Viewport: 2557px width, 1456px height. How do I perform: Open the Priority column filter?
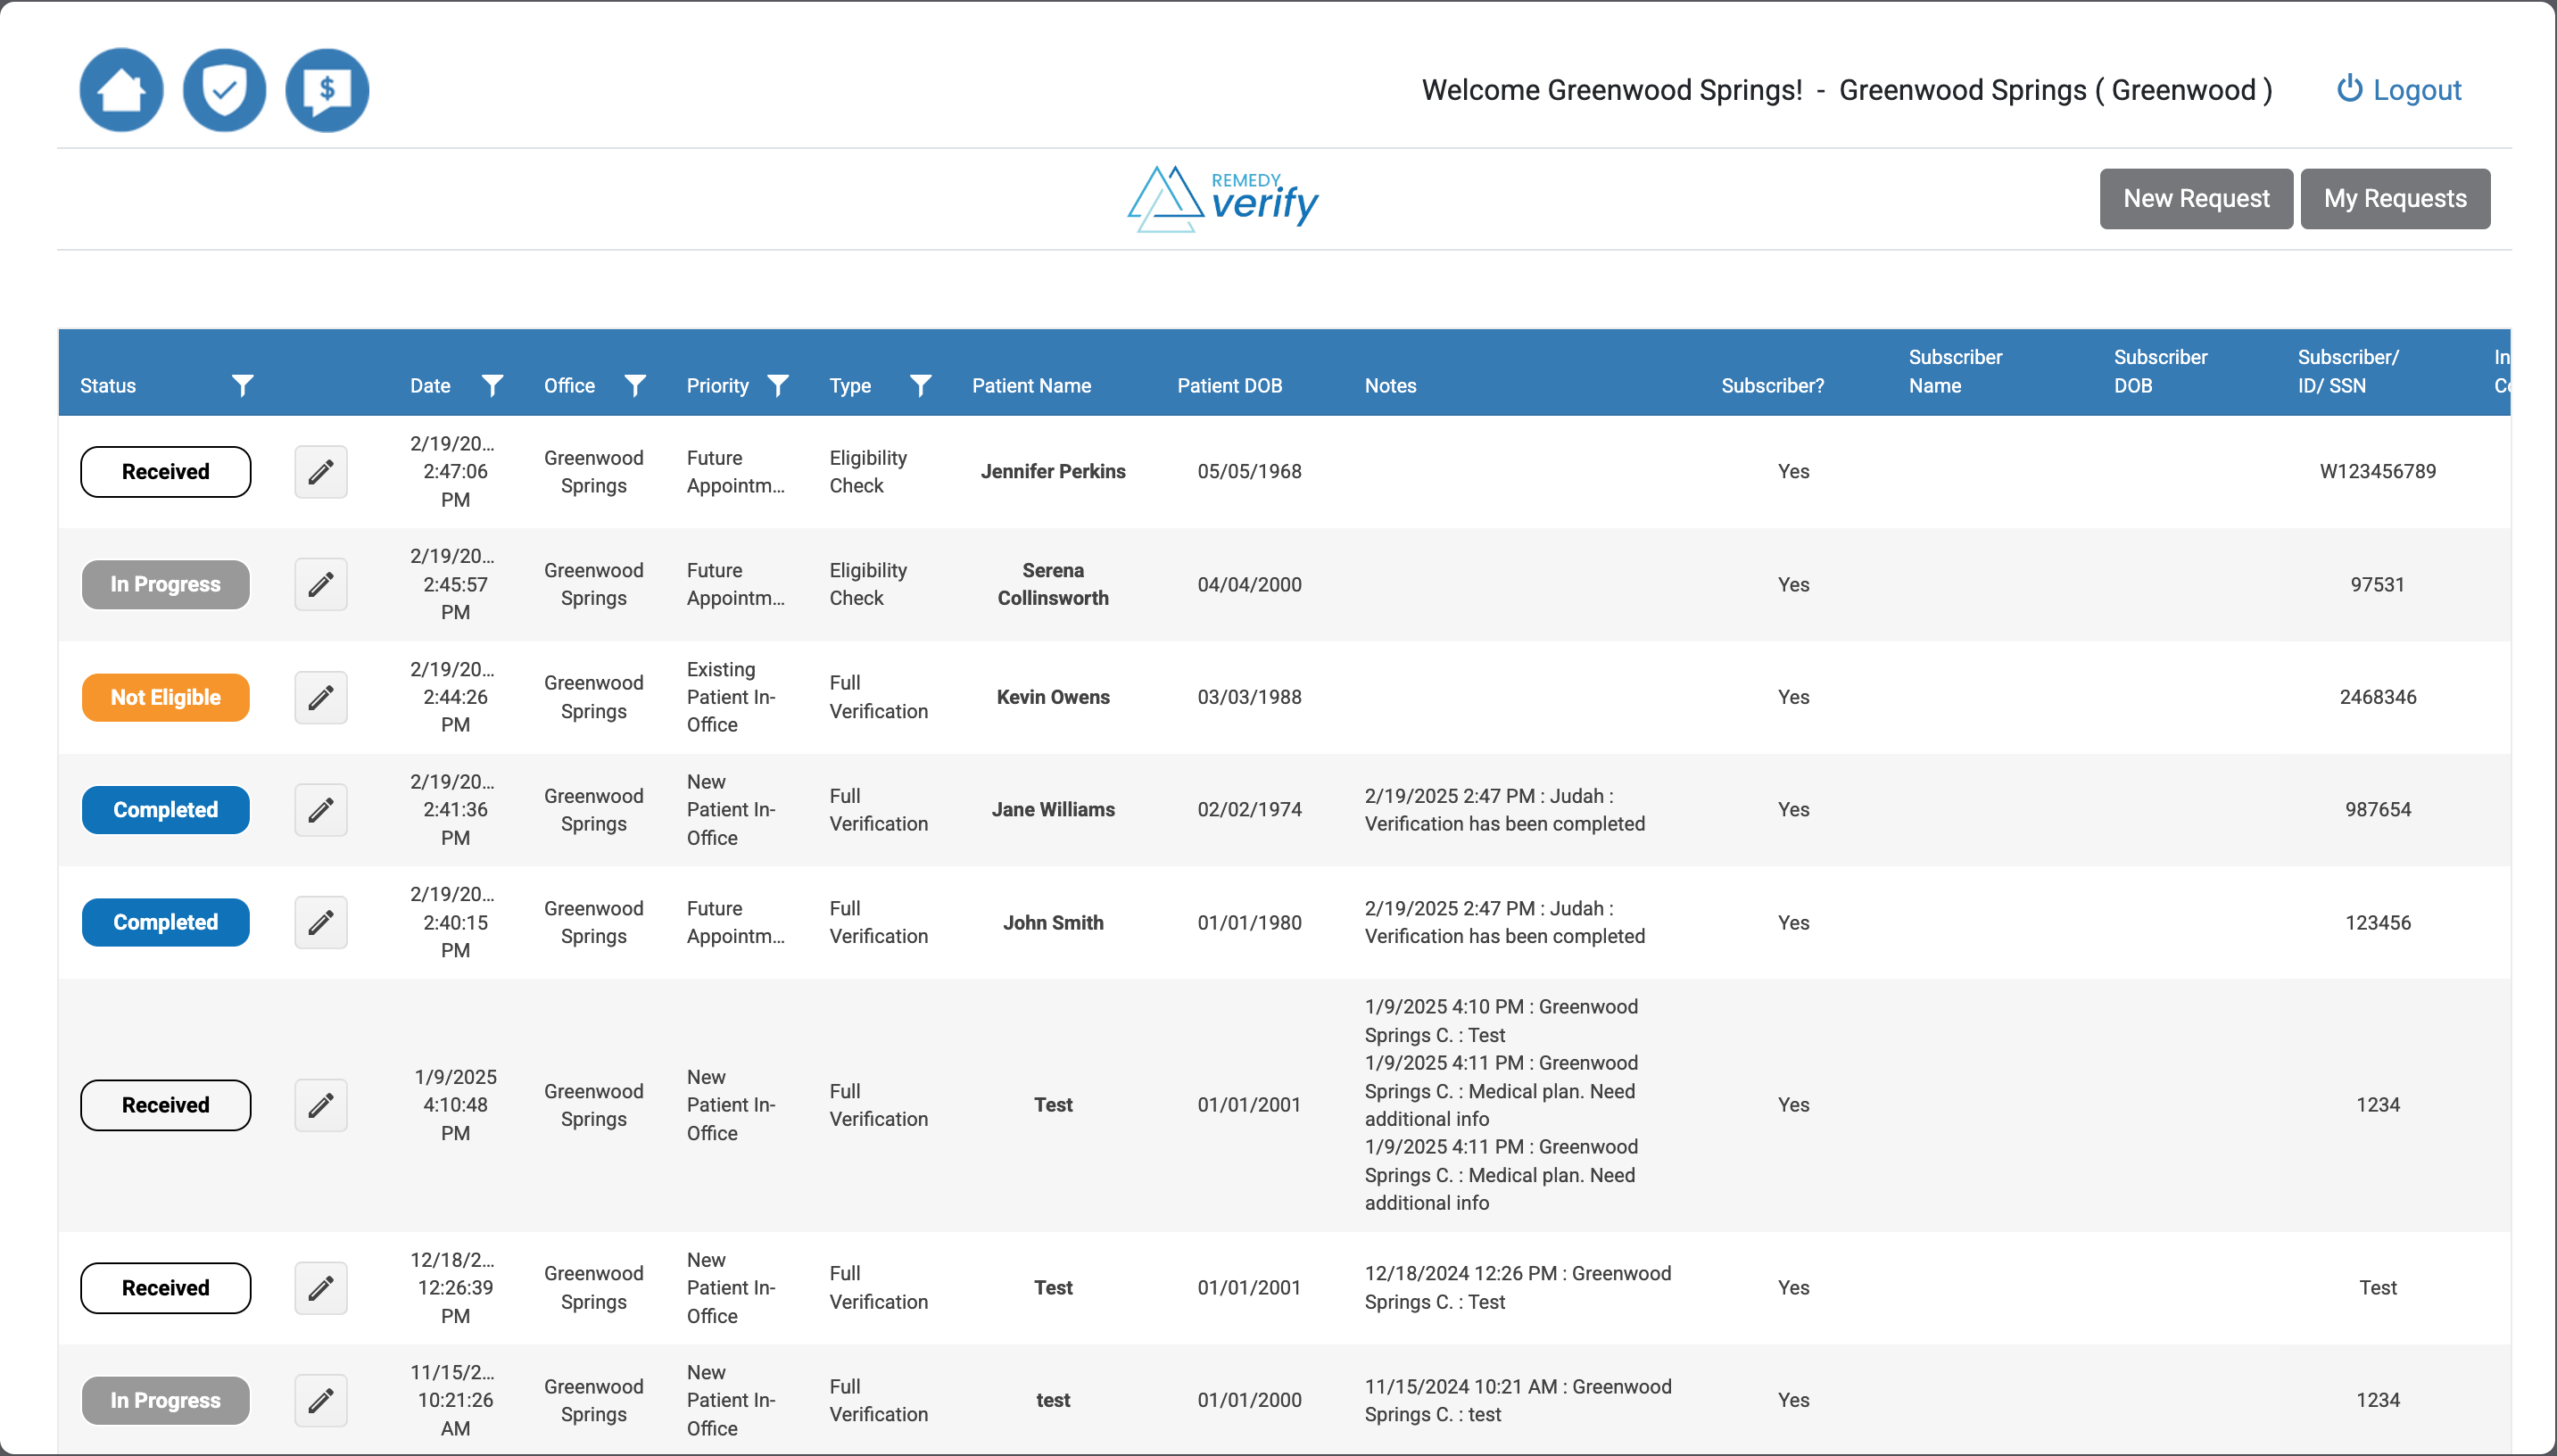point(778,385)
